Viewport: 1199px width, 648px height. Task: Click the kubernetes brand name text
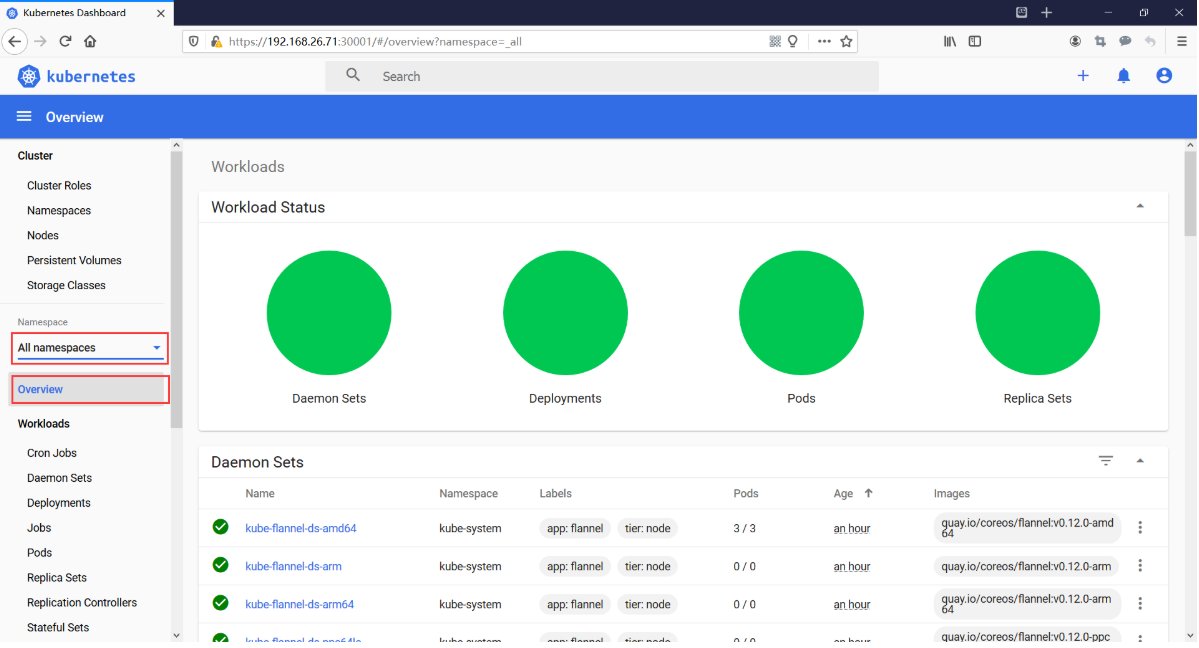point(91,77)
